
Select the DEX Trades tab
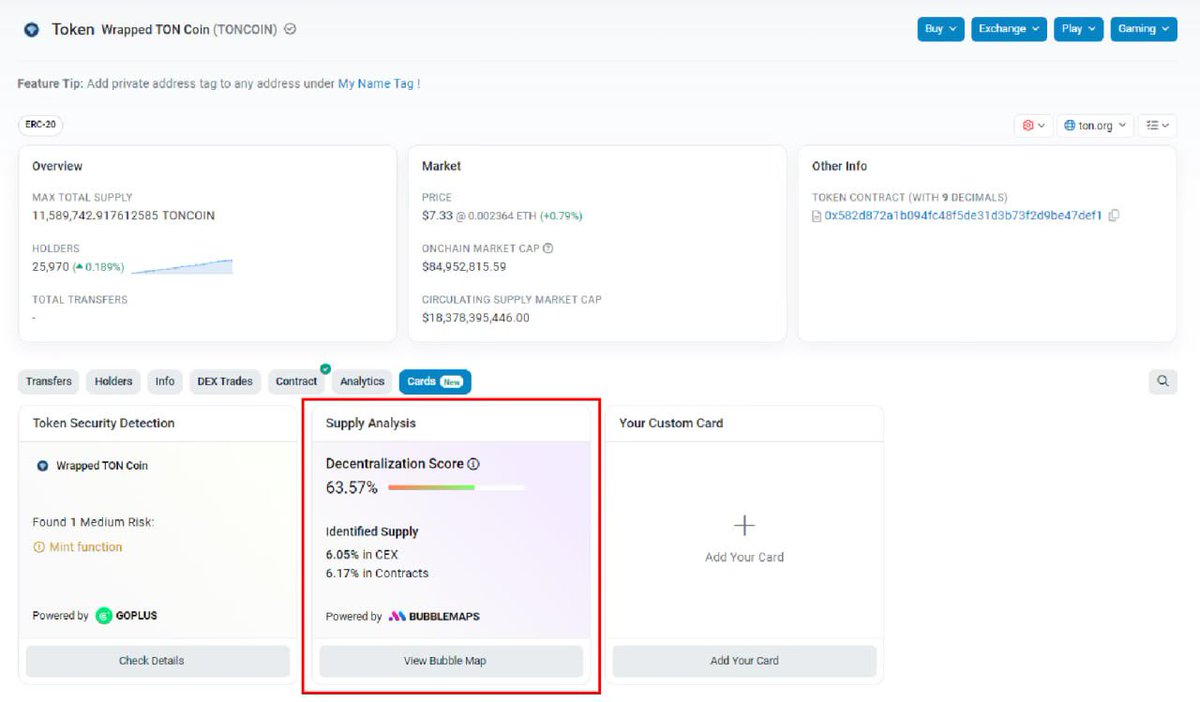pos(225,381)
